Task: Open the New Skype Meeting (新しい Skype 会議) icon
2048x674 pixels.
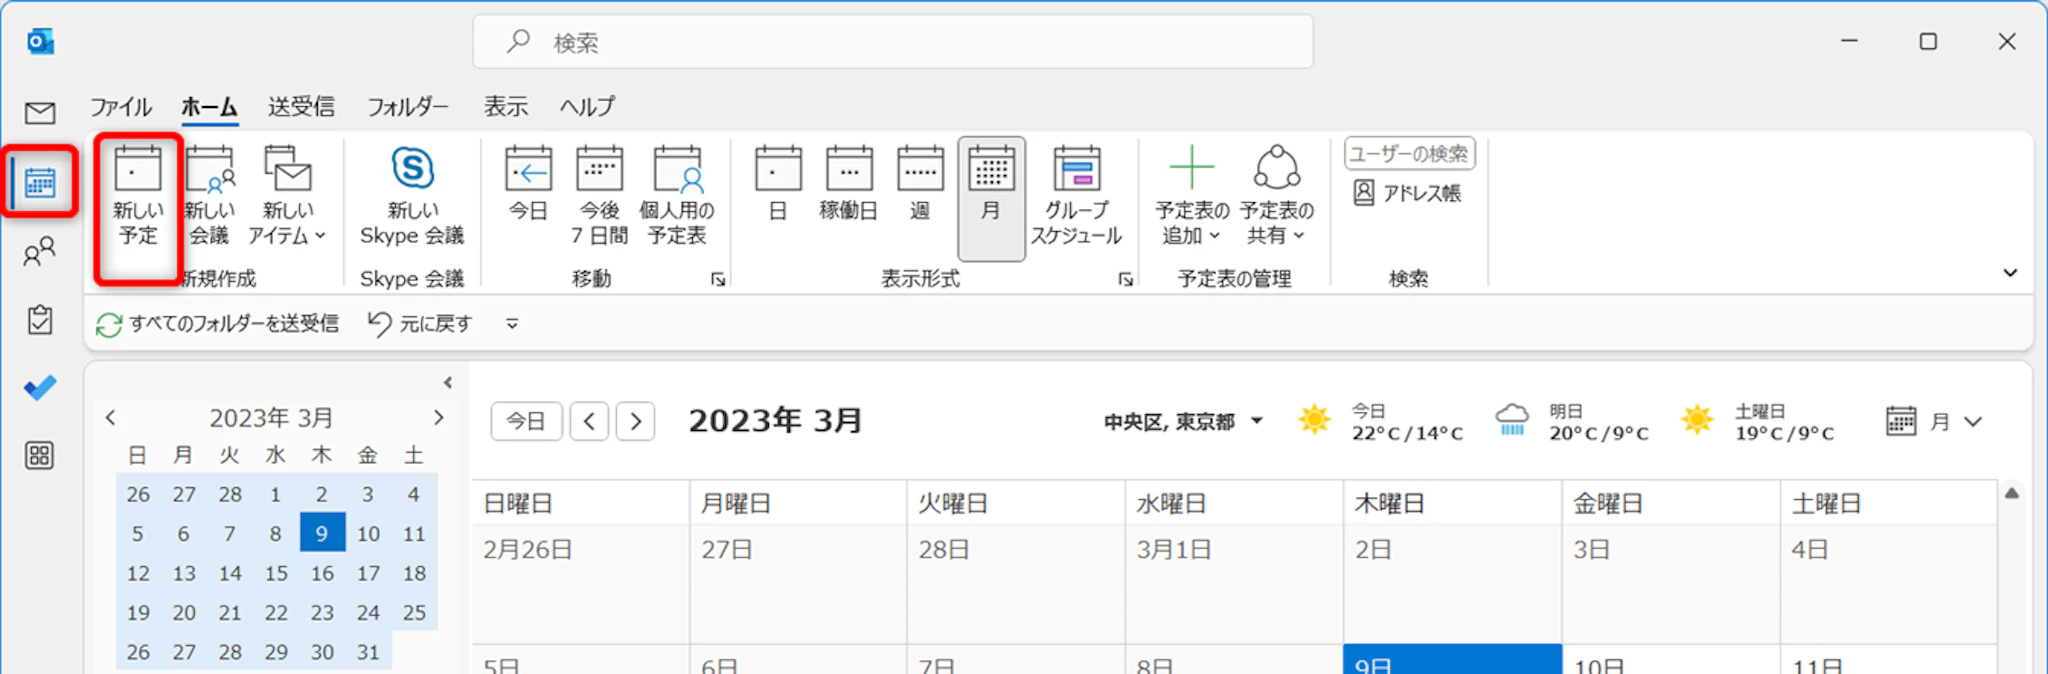Action: point(412,196)
